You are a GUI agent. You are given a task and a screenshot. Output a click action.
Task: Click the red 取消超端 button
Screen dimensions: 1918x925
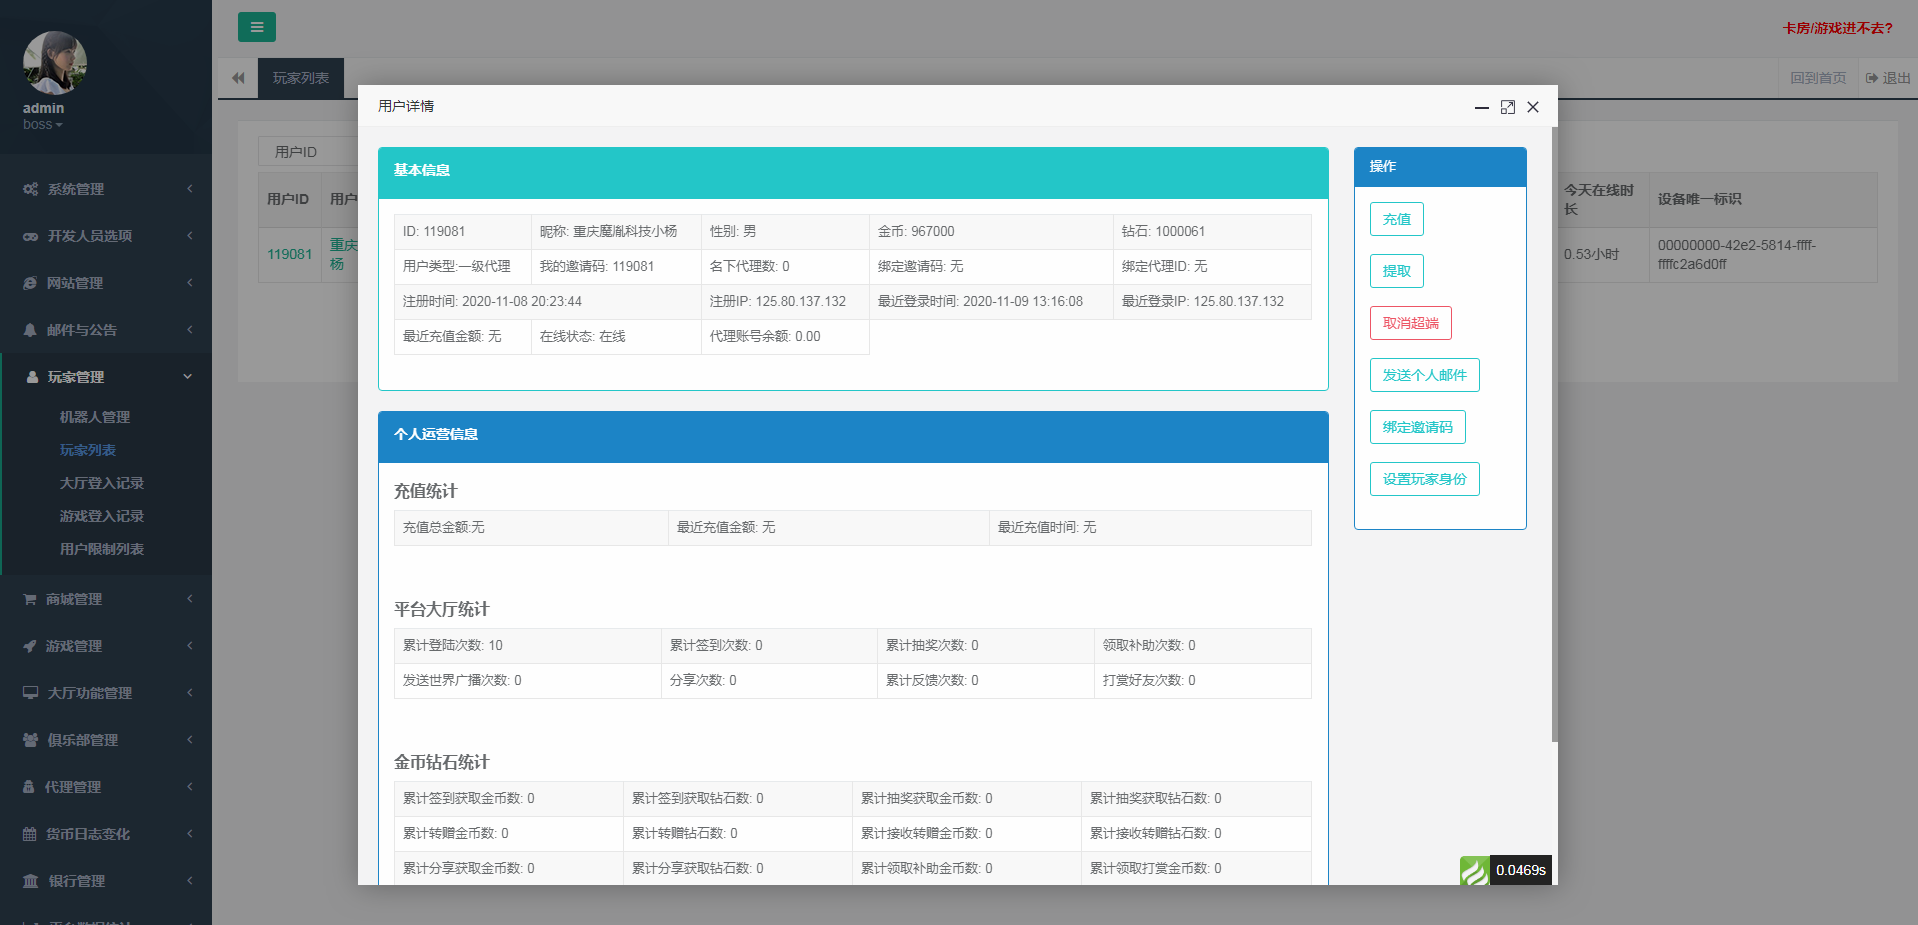click(x=1410, y=323)
